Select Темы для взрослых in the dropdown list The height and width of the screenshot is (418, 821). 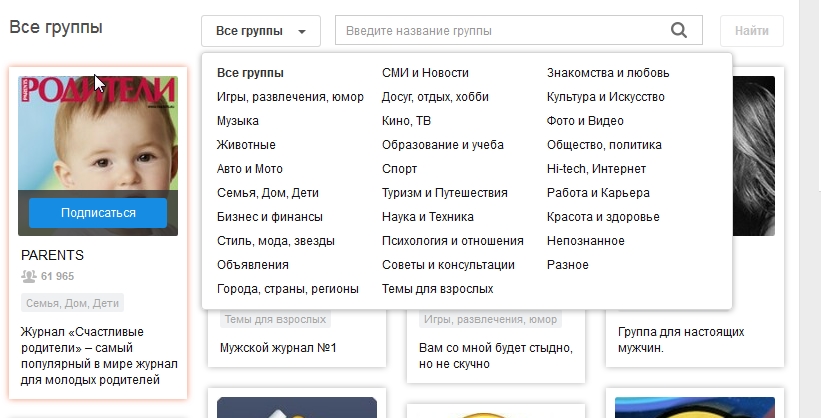[437, 289]
